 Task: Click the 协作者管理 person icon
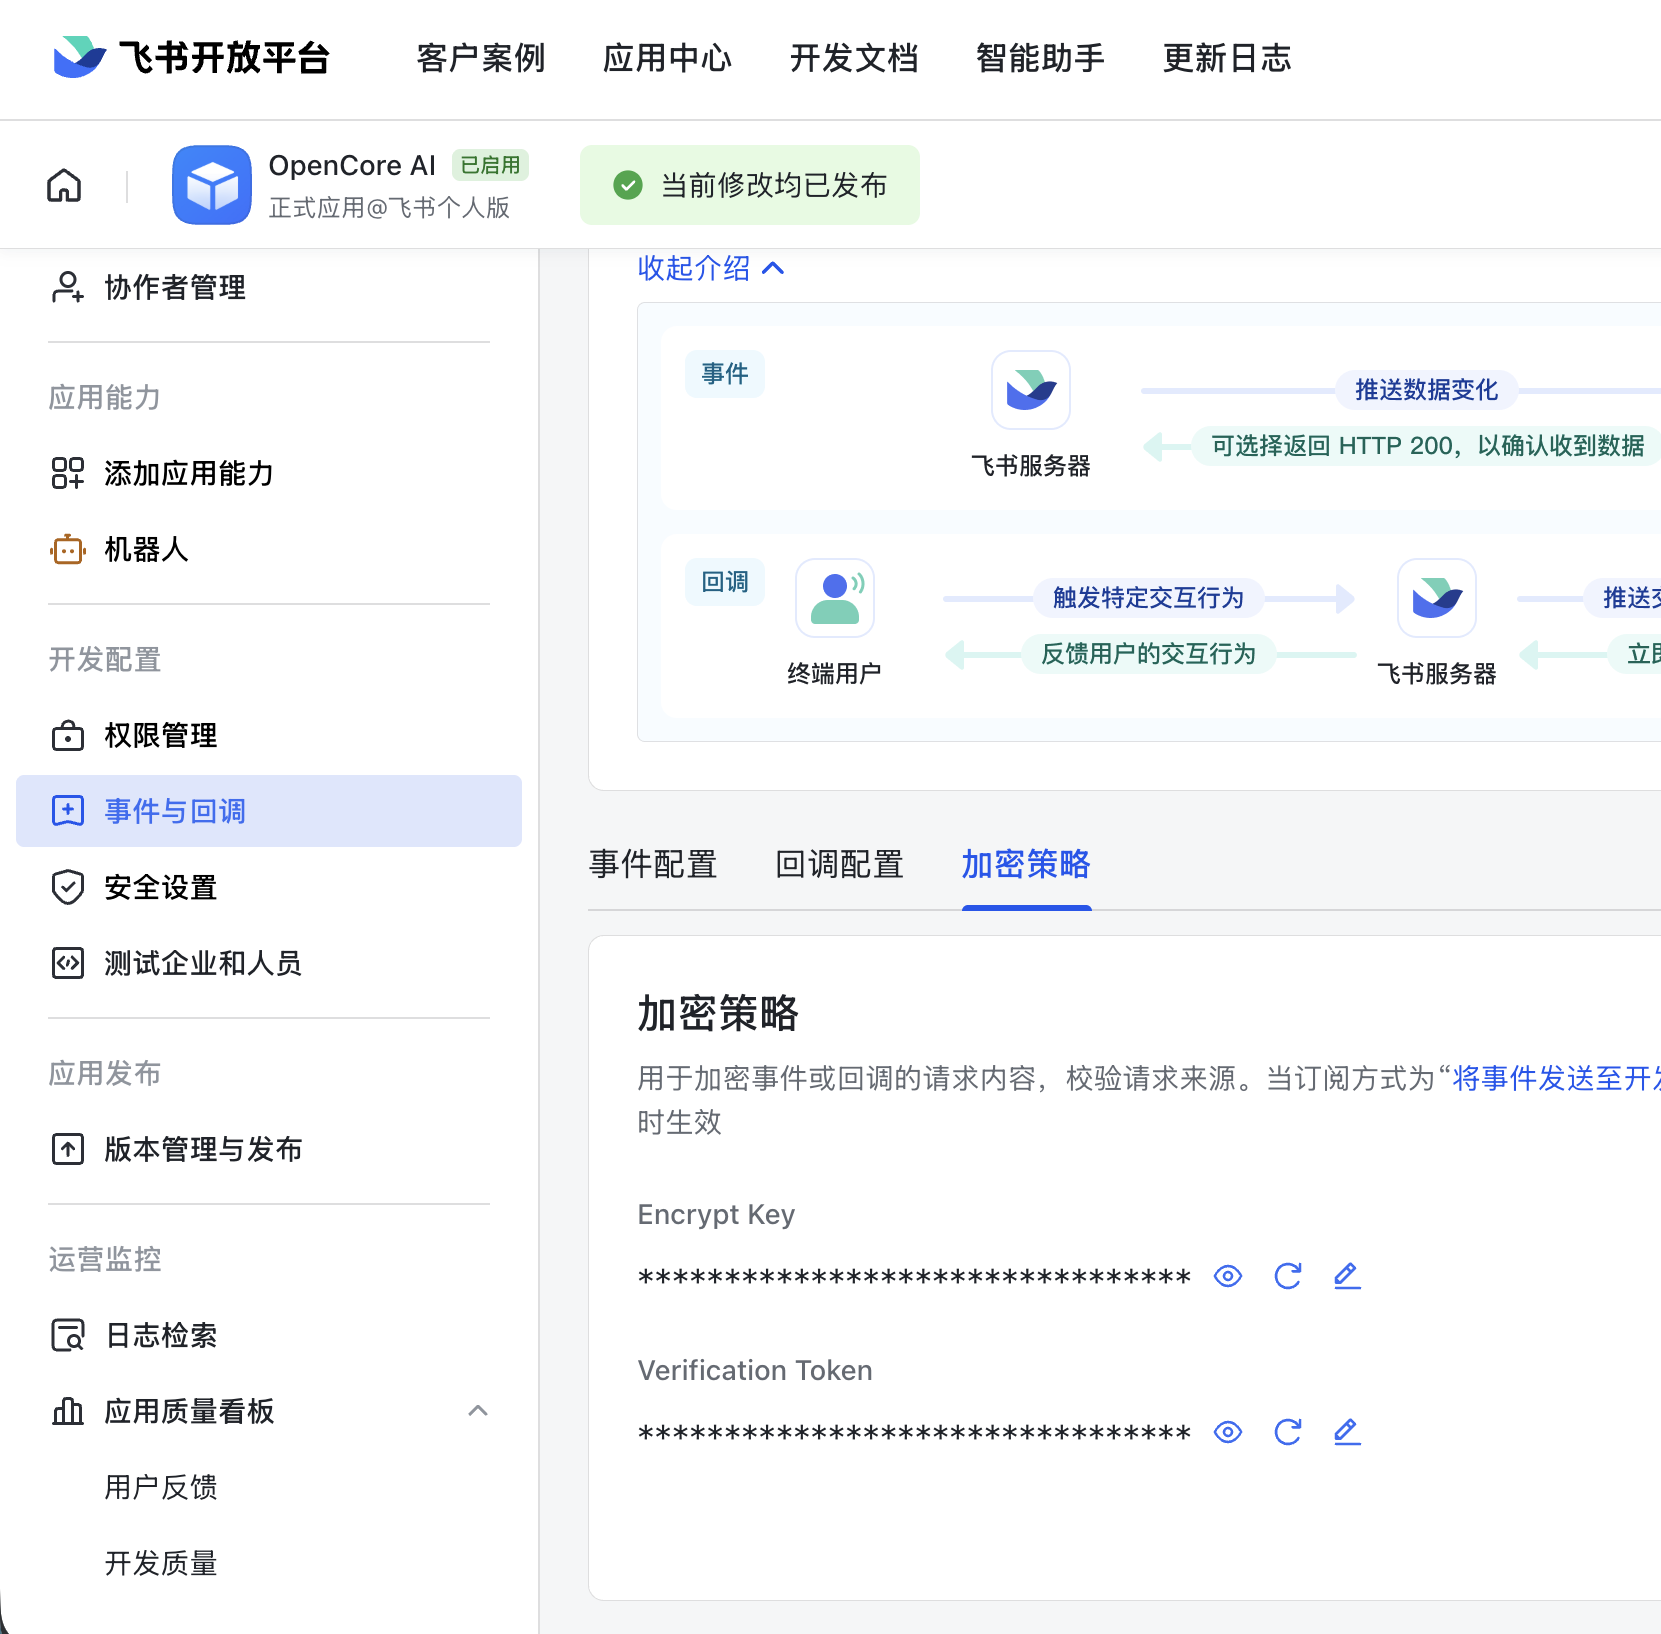point(67,287)
